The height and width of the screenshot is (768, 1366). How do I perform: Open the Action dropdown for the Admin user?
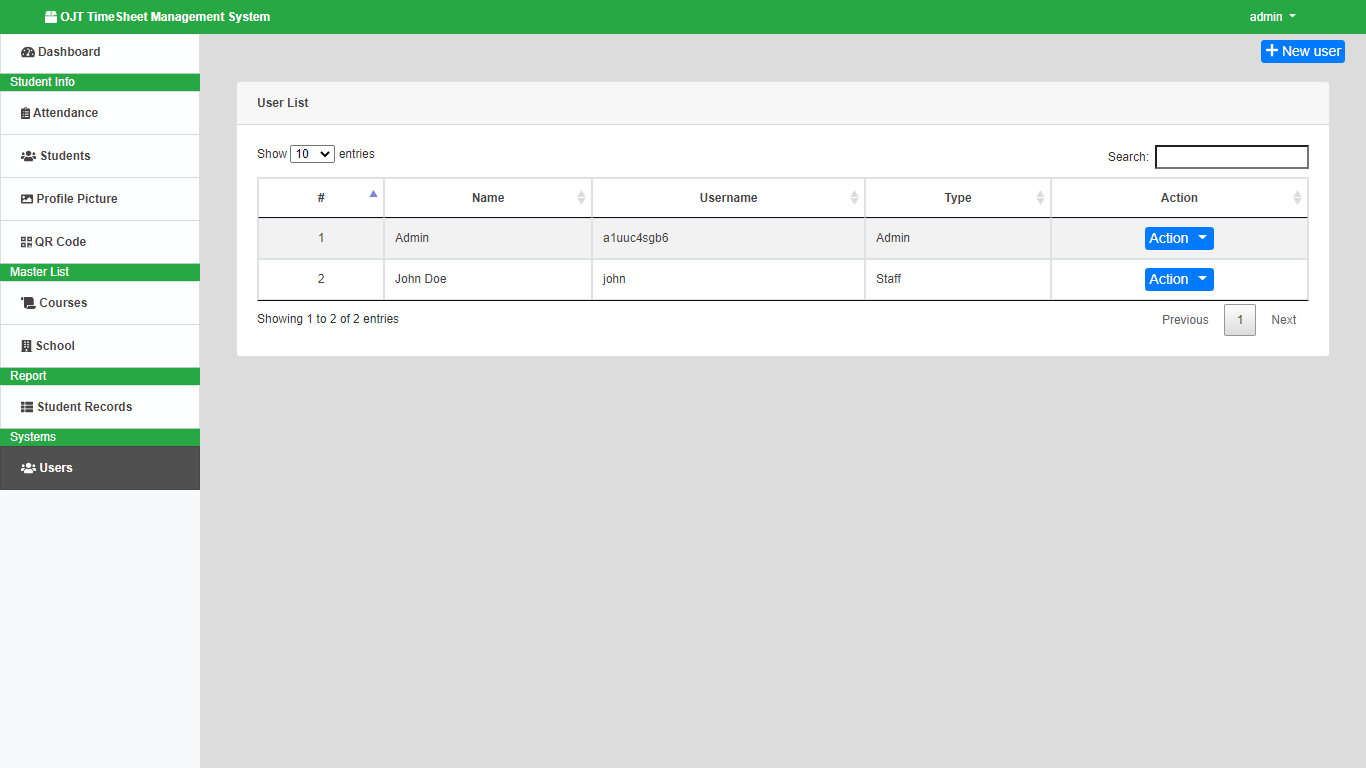pos(1179,238)
